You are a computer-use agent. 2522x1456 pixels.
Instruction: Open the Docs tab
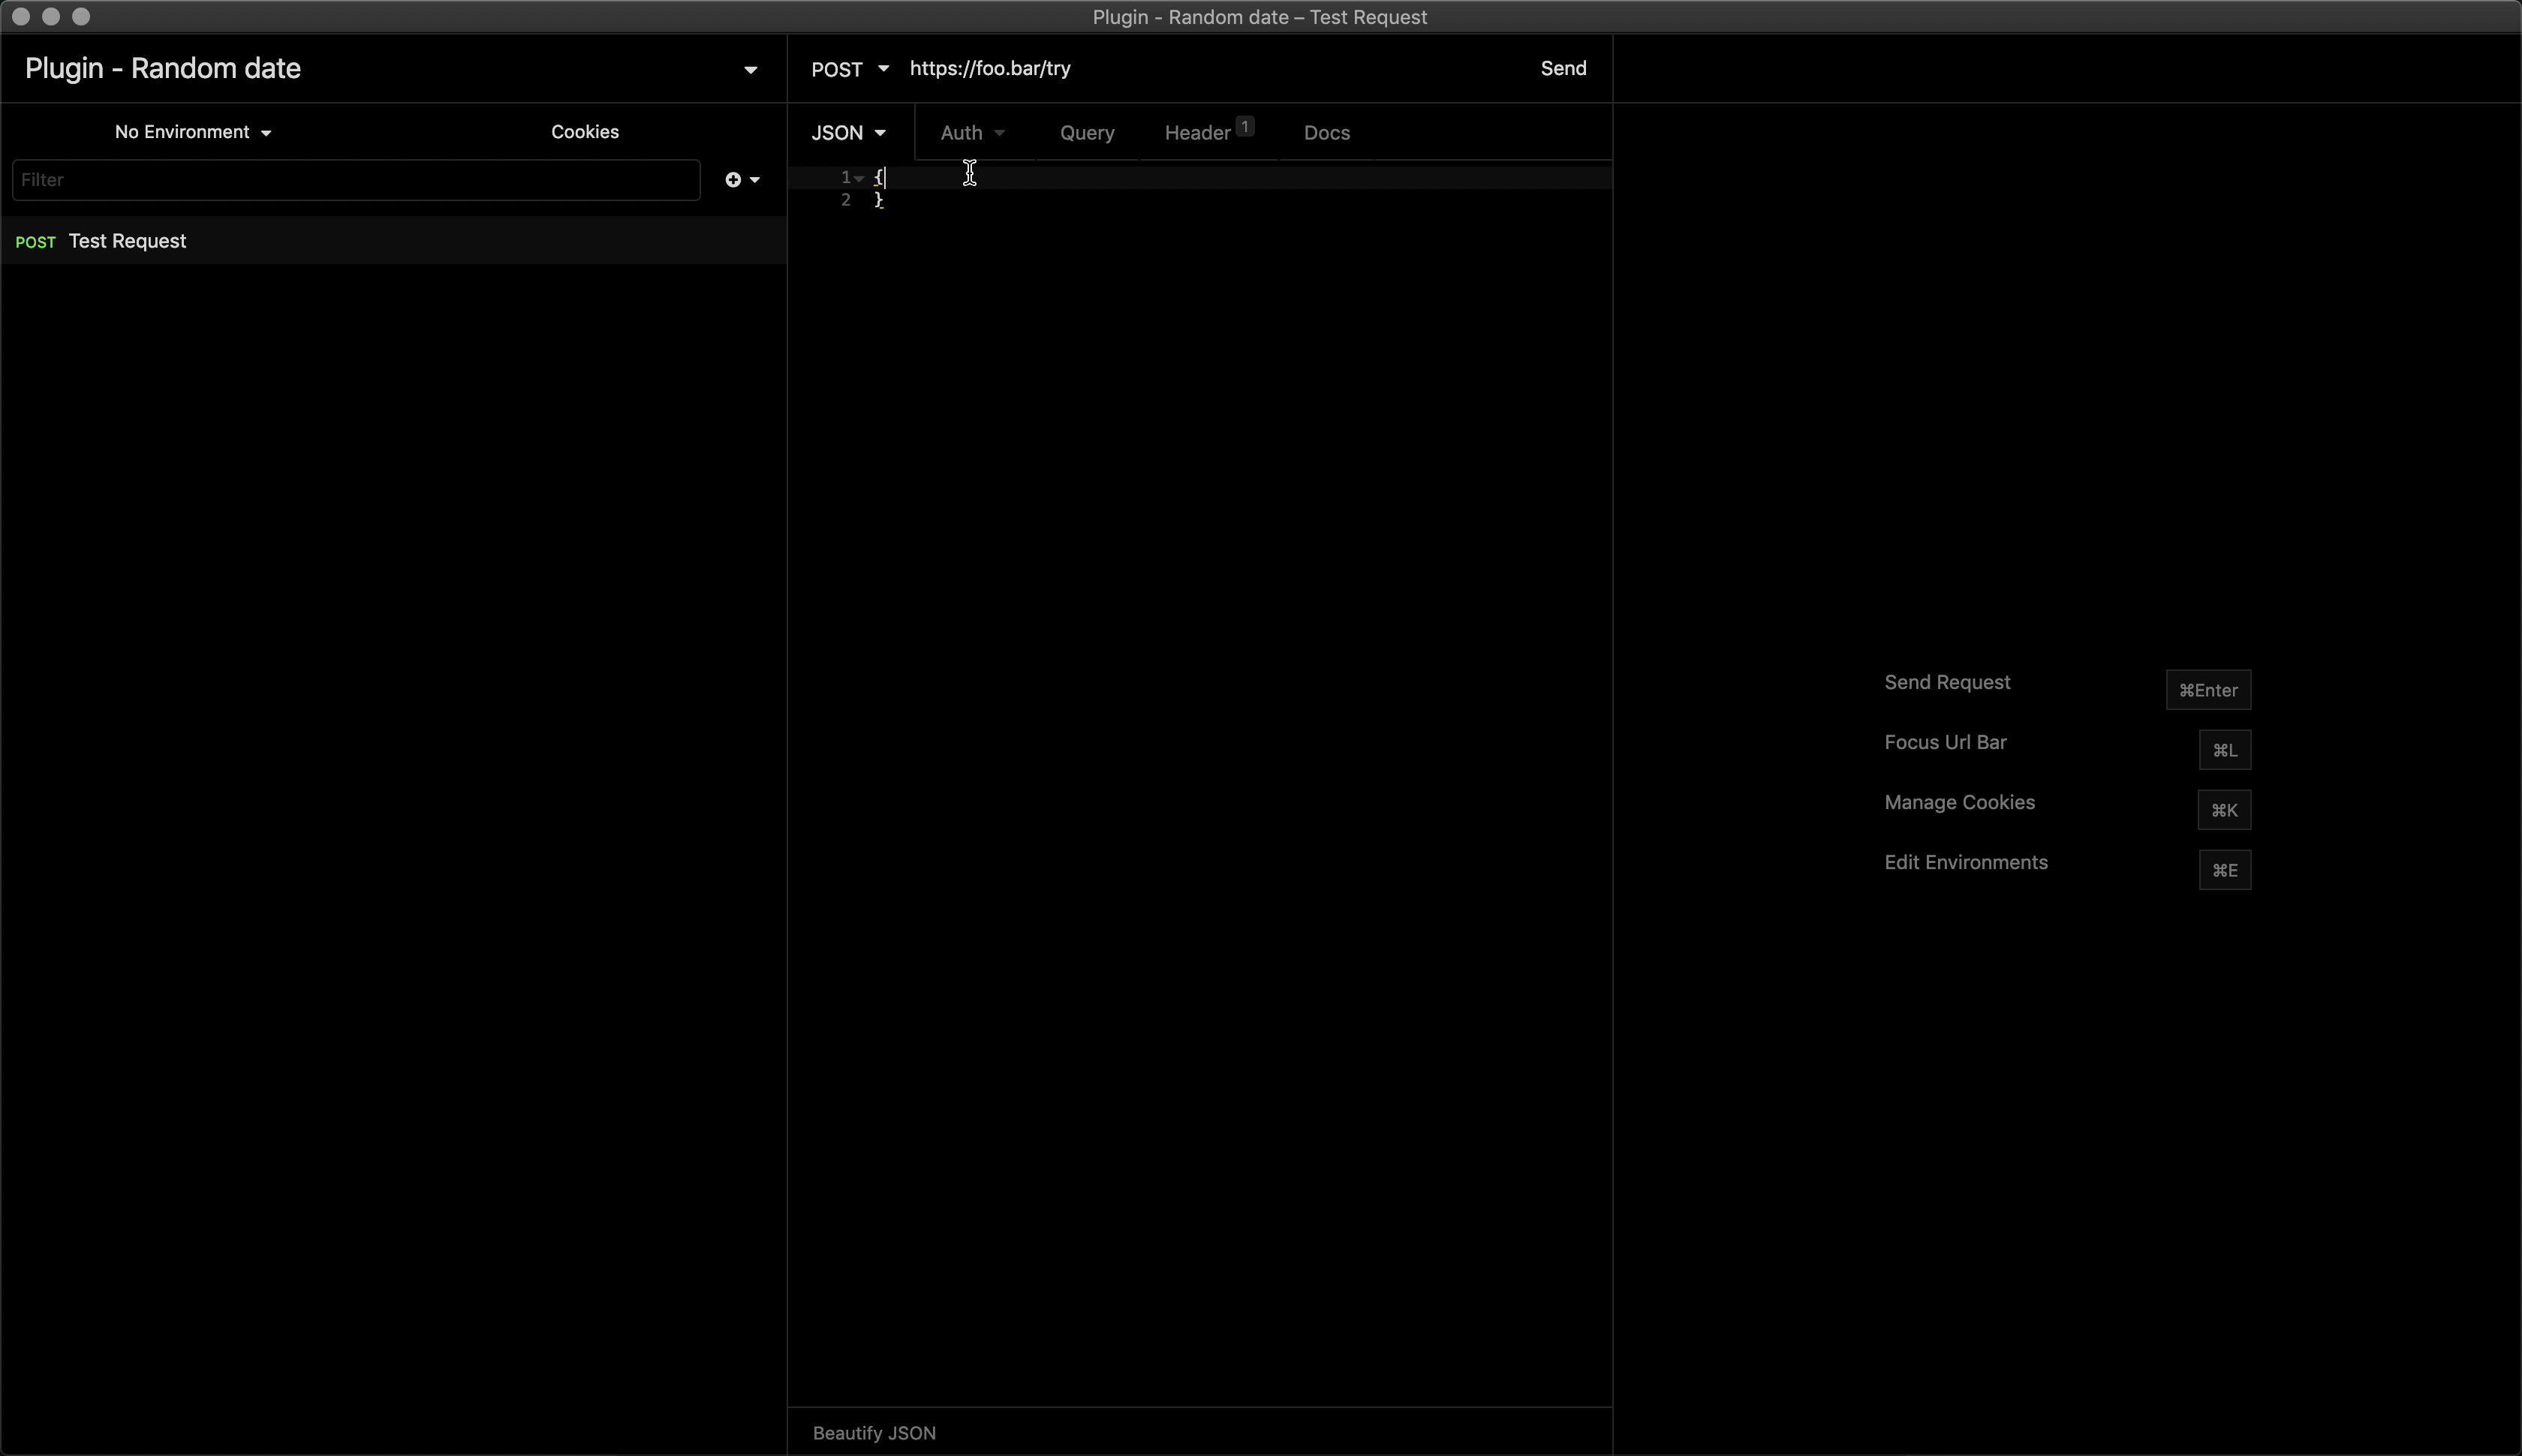(1326, 133)
